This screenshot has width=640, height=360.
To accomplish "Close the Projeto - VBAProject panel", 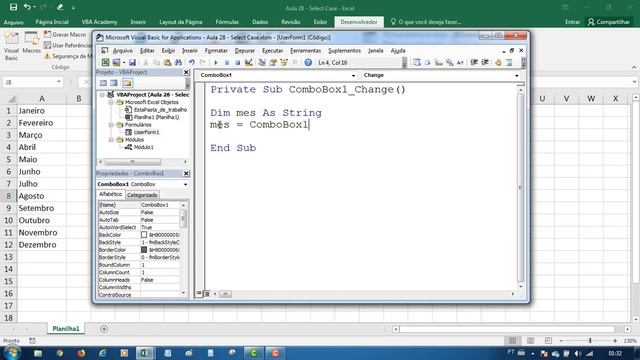I will pyautogui.click(x=186, y=72).
